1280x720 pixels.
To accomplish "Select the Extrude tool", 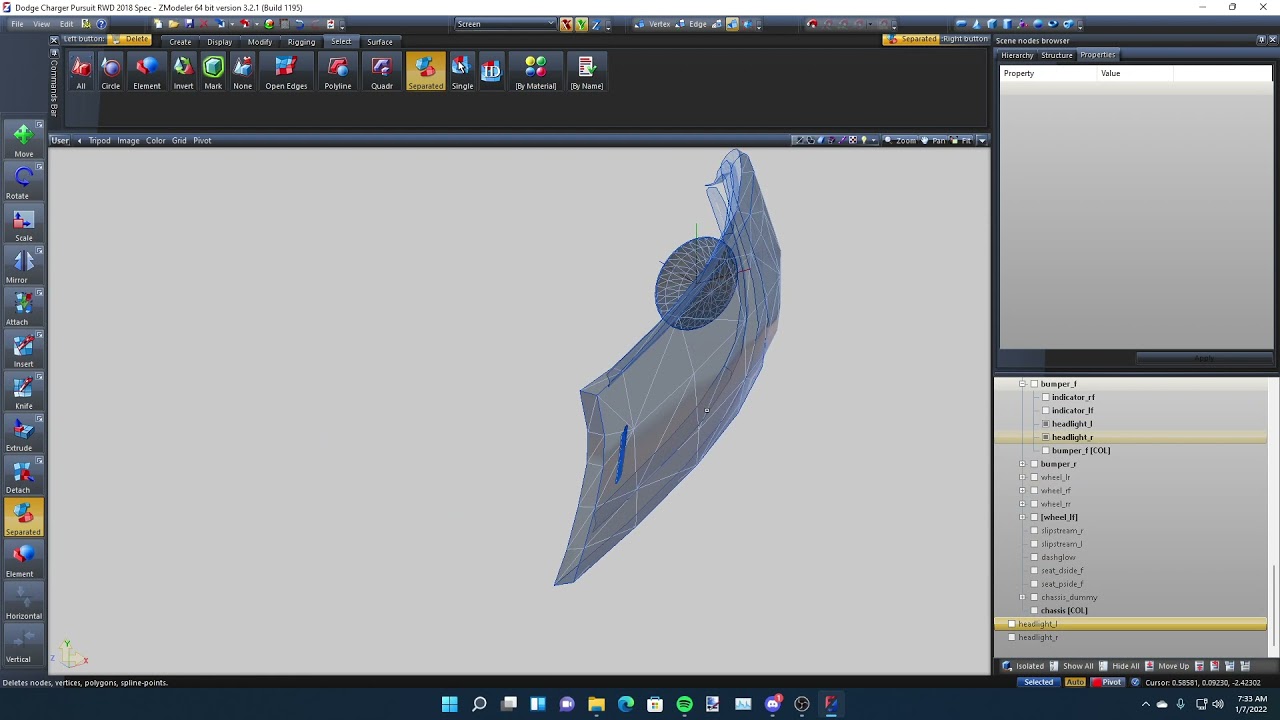I will pyautogui.click(x=23, y=434).
